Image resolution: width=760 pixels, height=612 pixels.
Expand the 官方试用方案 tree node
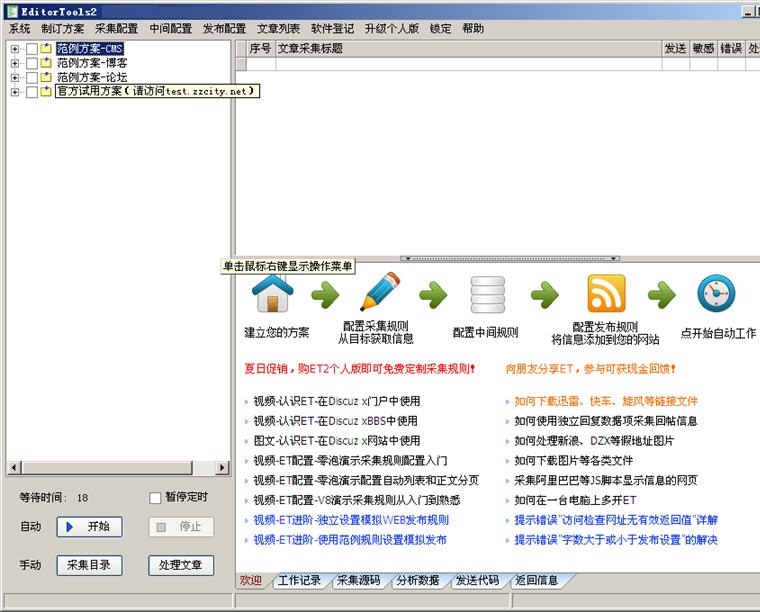(x=15, y=92)
